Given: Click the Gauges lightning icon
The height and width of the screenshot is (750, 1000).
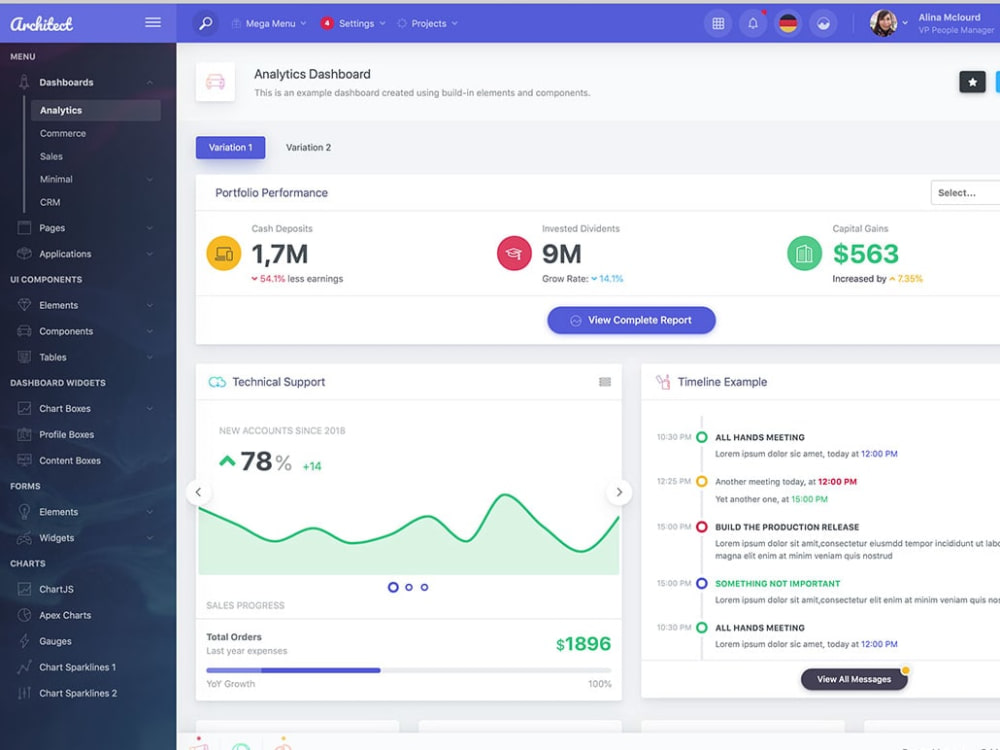Looking at the screenshot, I should (x=24, y=641).
